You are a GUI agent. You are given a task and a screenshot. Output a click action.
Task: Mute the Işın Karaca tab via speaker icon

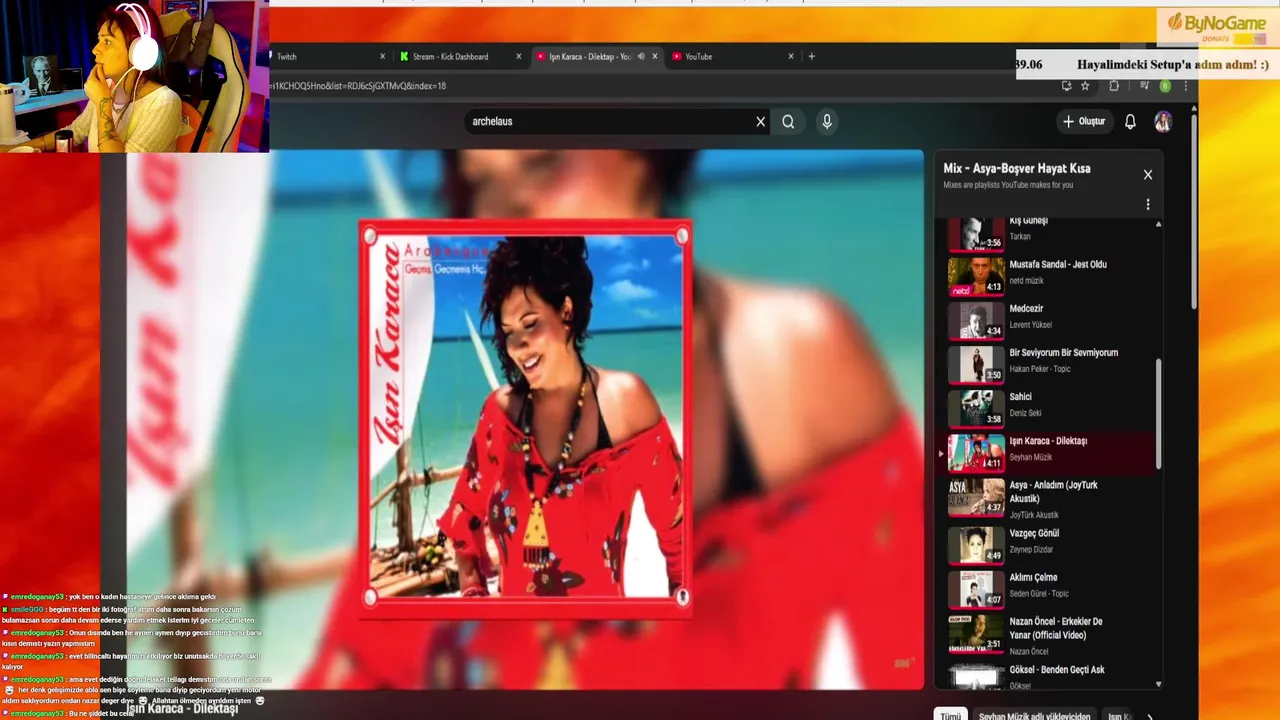[641, 56]
